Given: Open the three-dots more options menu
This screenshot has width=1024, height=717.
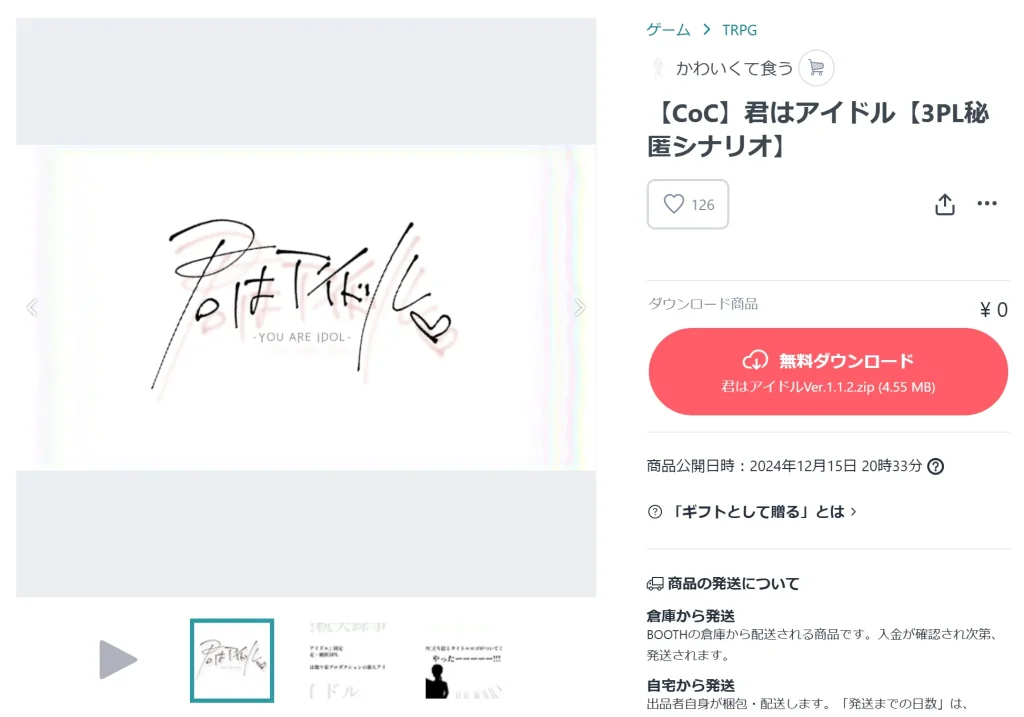Looking at the screenshot, I should point(987,203).
